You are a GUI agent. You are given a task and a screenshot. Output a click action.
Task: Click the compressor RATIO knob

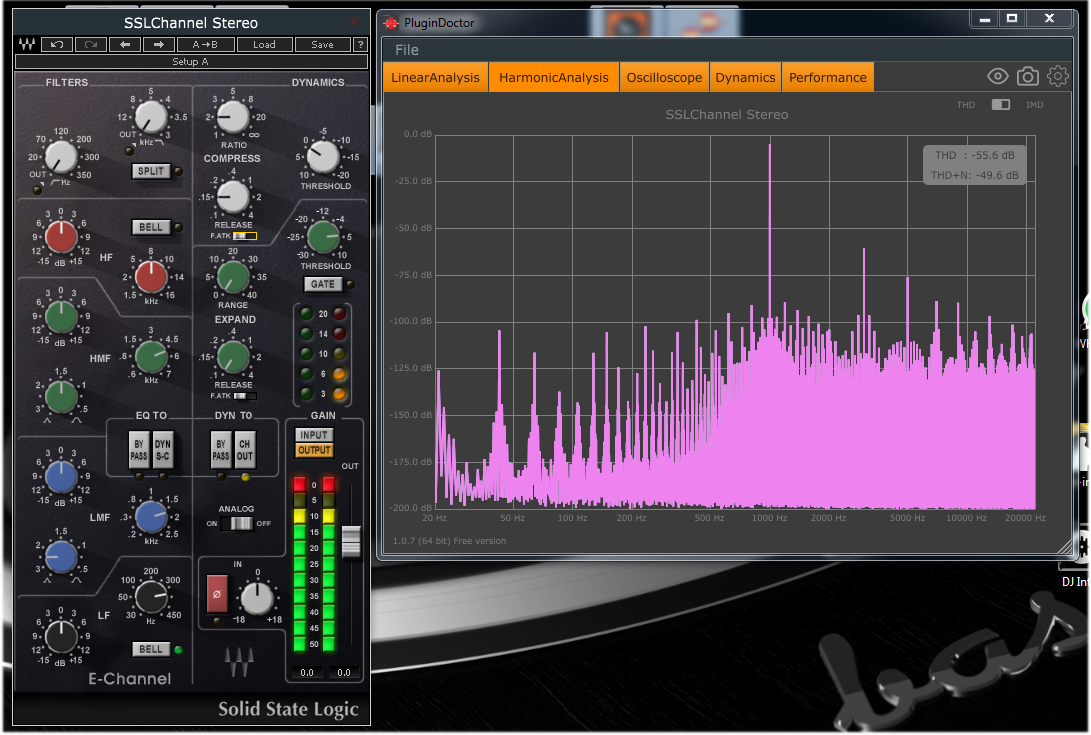(x=233, y=117)
